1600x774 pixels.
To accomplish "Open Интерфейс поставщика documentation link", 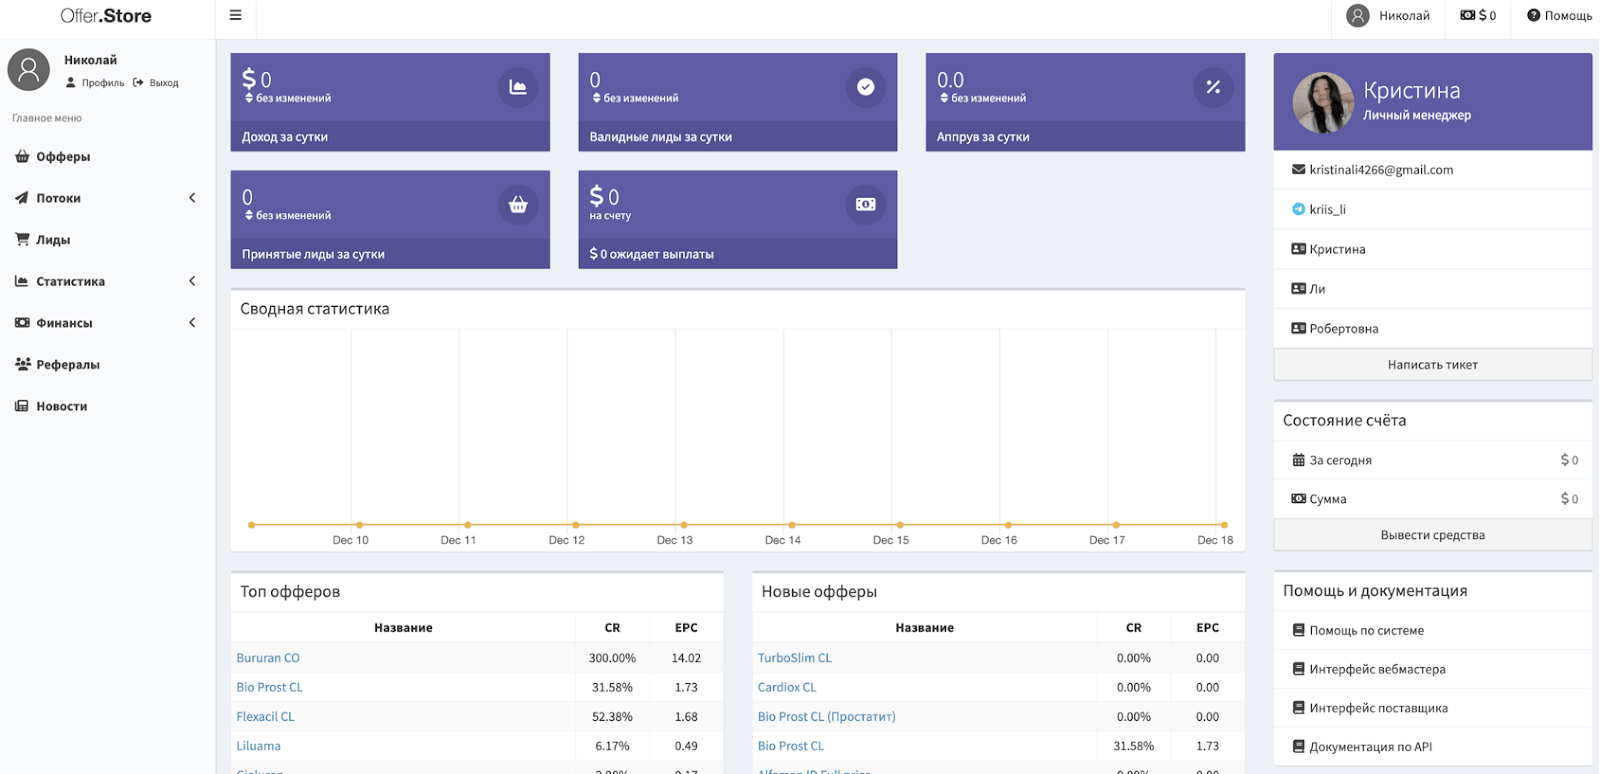I will [x=1378, y=708].
